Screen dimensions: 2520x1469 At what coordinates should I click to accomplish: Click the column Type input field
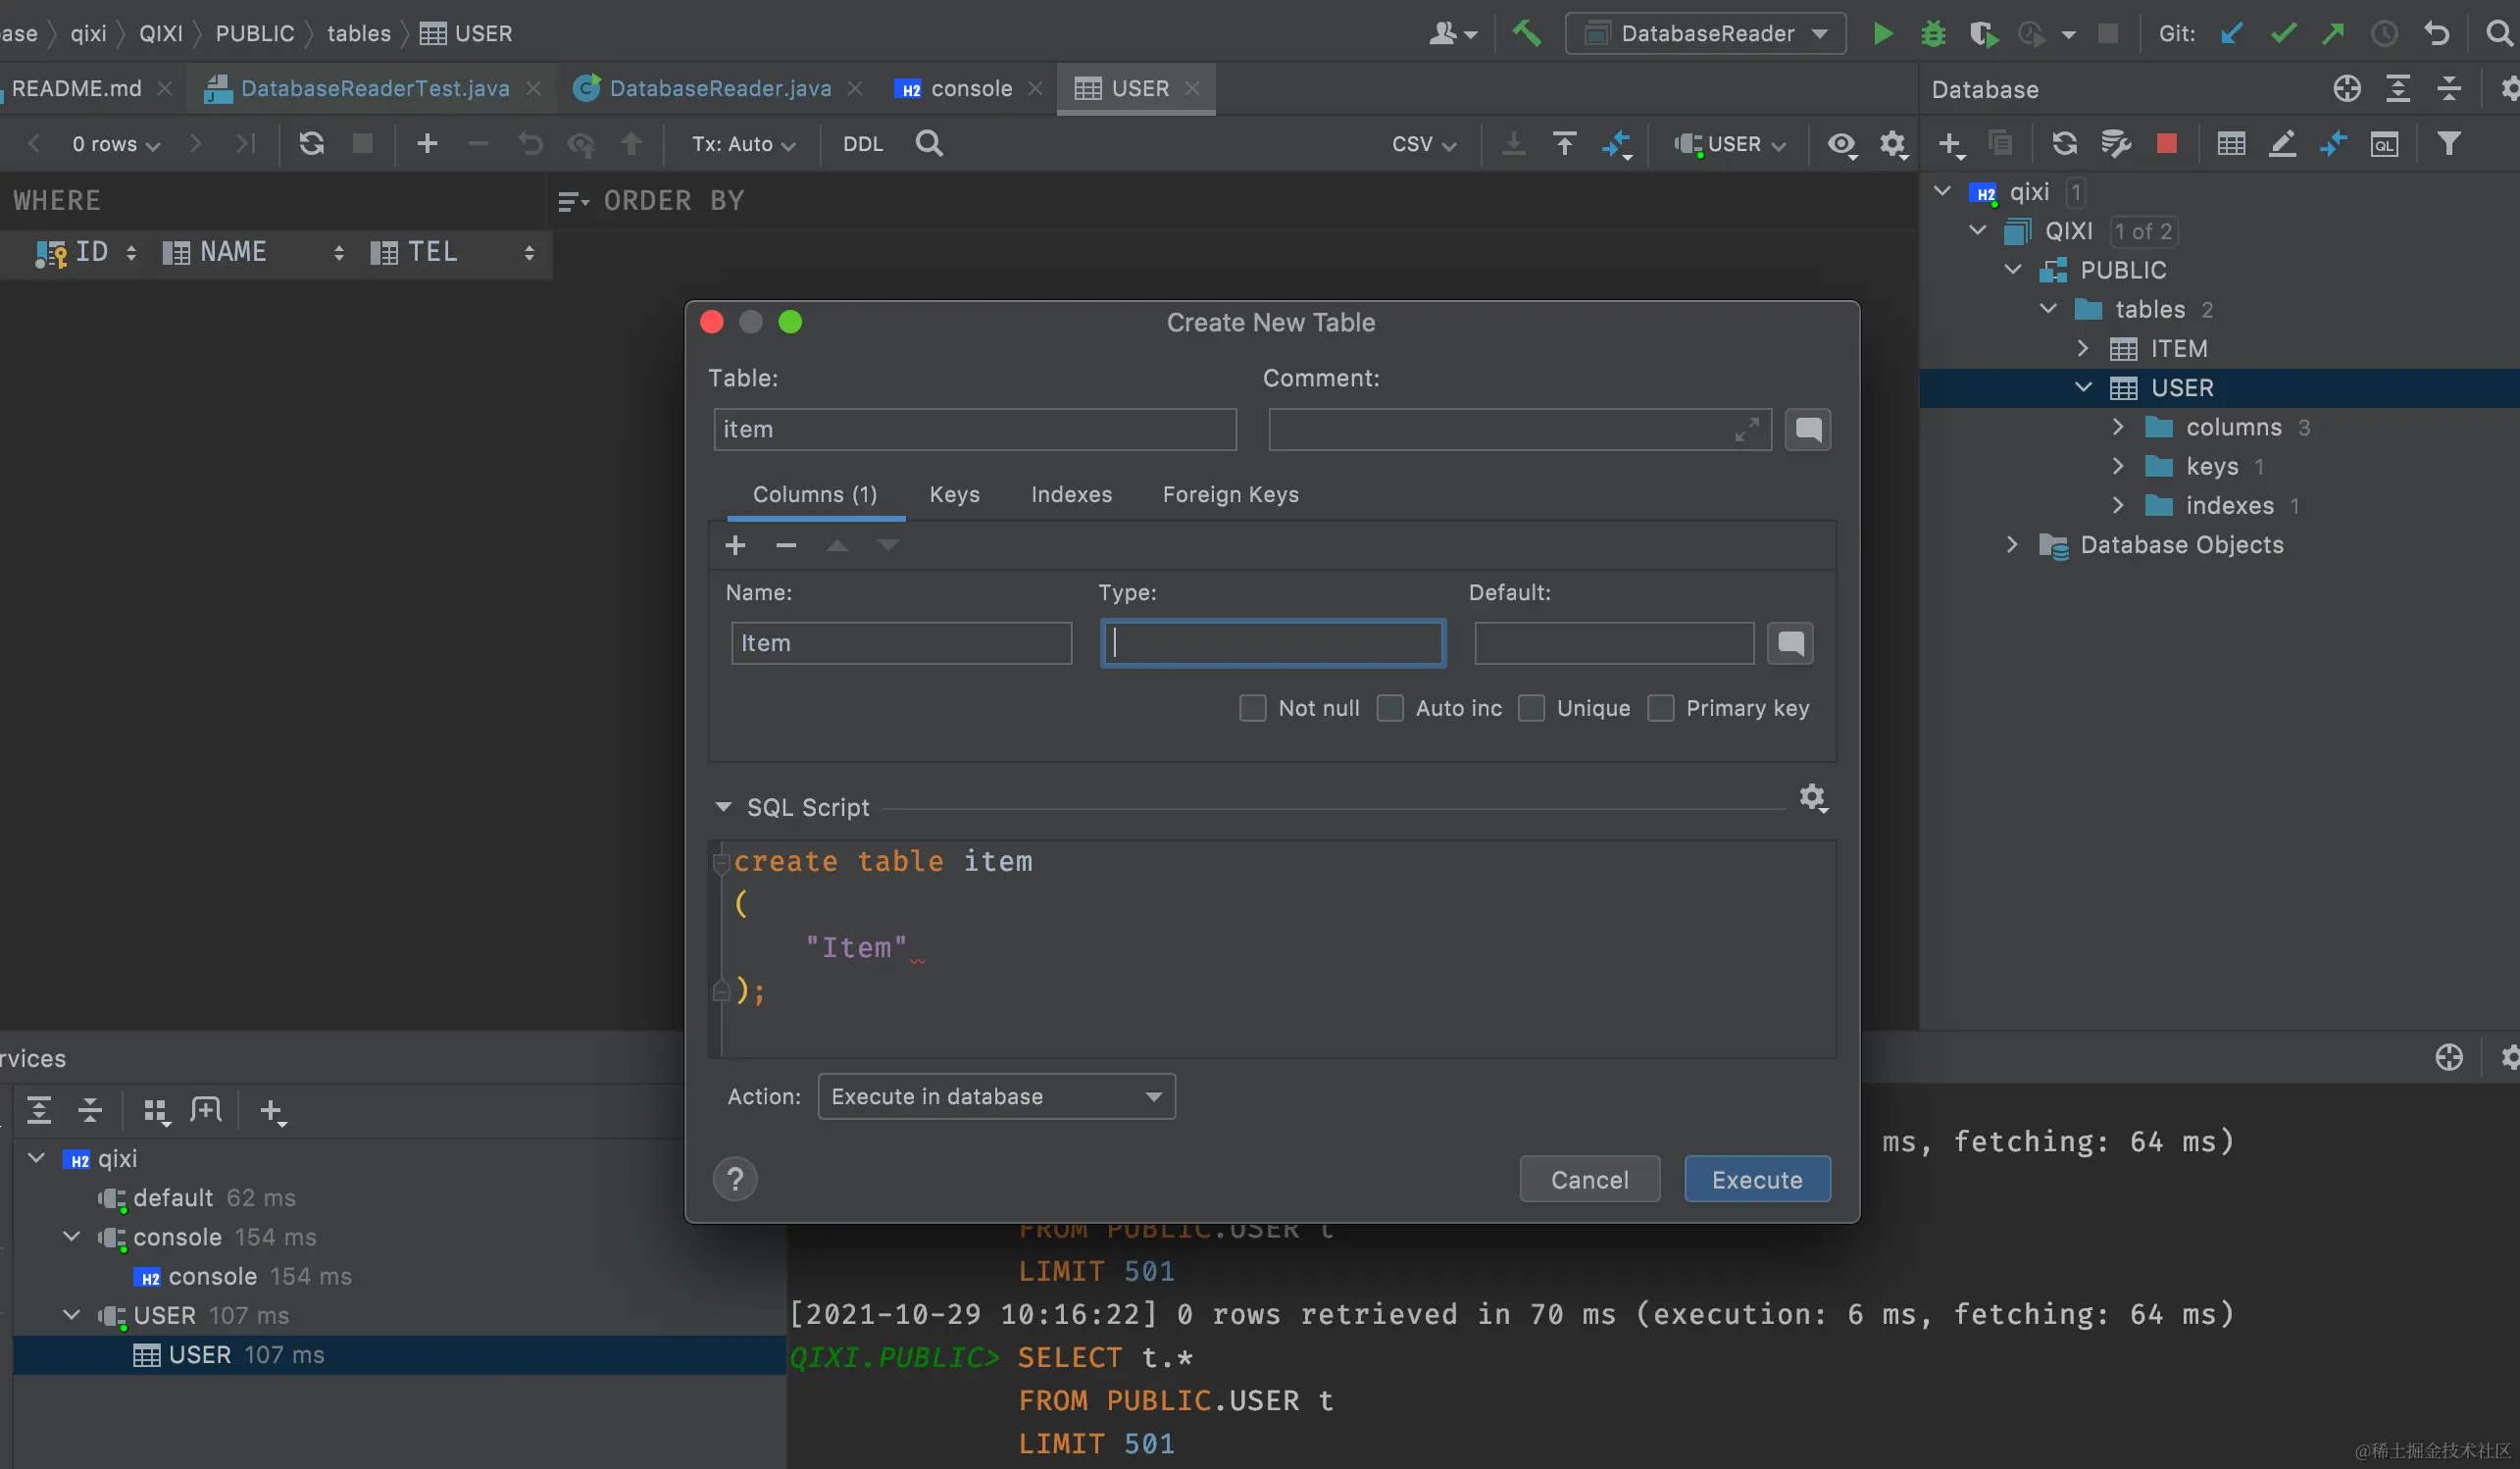pos(1272,643)
